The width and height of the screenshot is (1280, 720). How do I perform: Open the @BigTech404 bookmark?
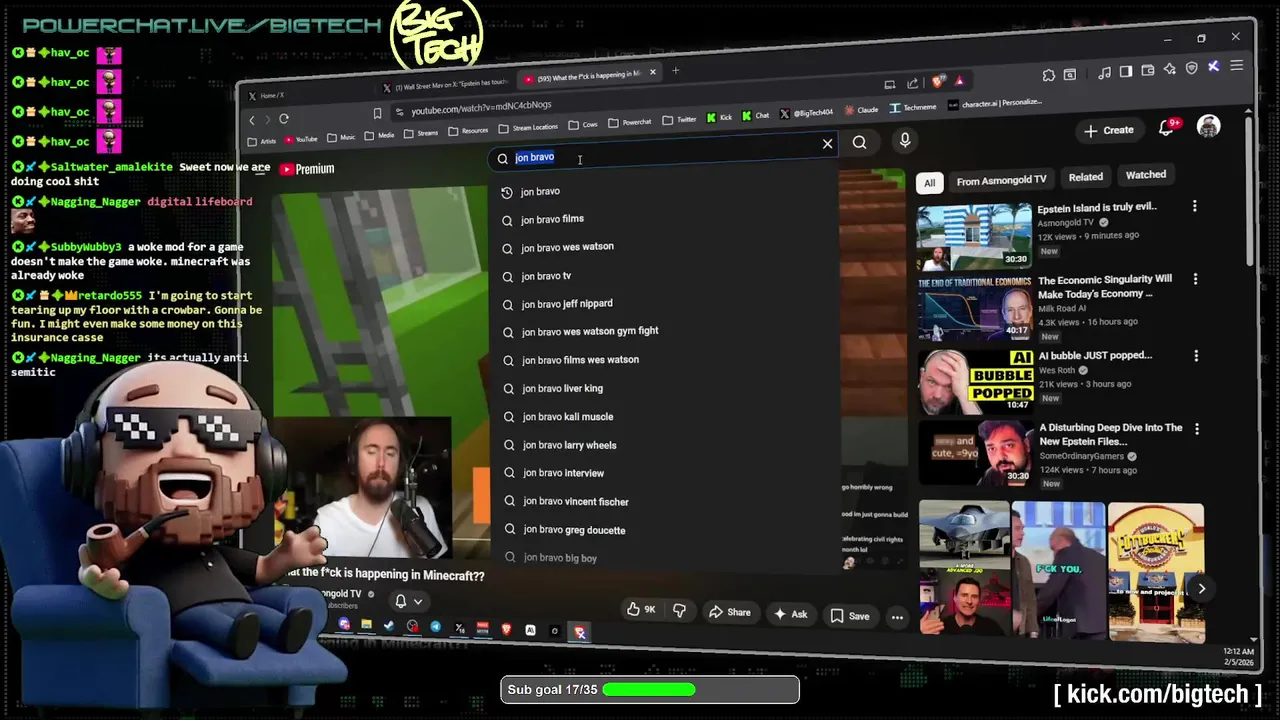coord(806,113)
